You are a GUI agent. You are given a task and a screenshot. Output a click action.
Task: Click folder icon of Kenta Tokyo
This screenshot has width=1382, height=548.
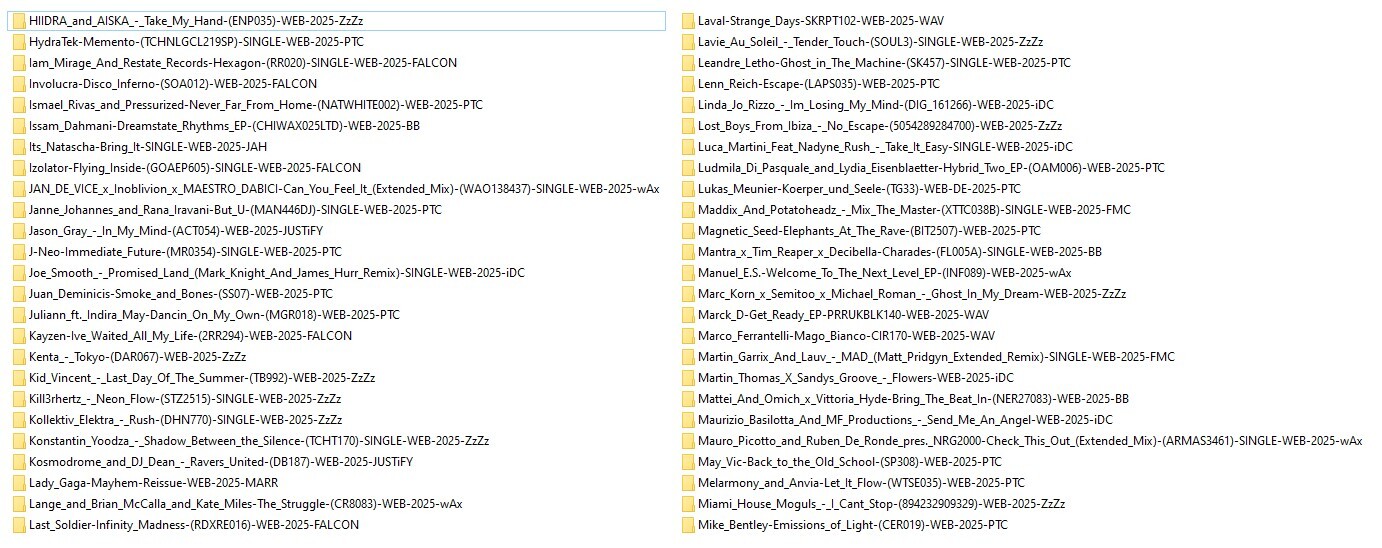[19, 357]
